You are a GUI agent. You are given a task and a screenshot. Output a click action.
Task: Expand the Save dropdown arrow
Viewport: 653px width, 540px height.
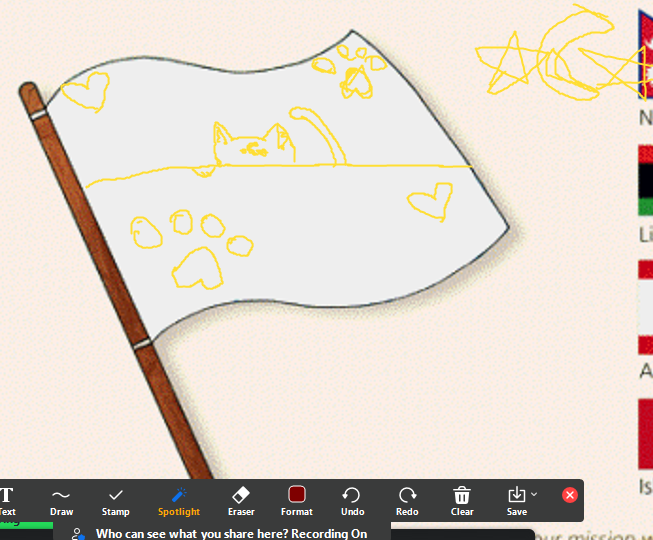(534, 494)
